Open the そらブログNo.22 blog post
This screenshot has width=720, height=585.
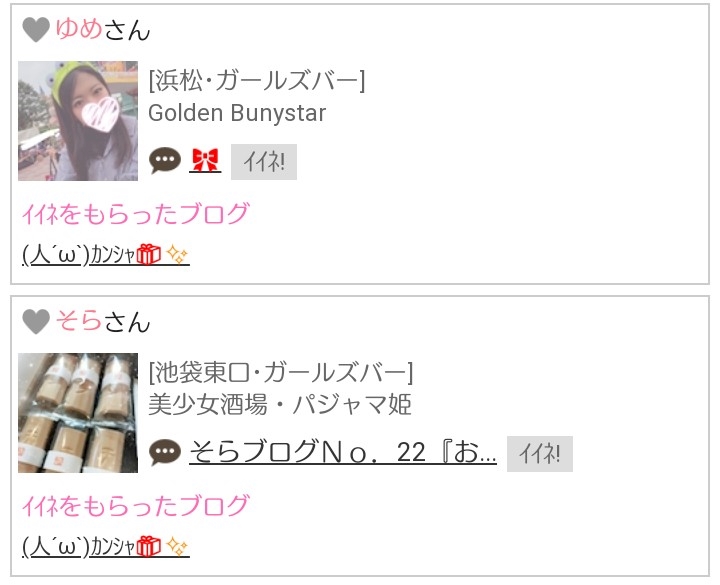(x=343, y=452)
